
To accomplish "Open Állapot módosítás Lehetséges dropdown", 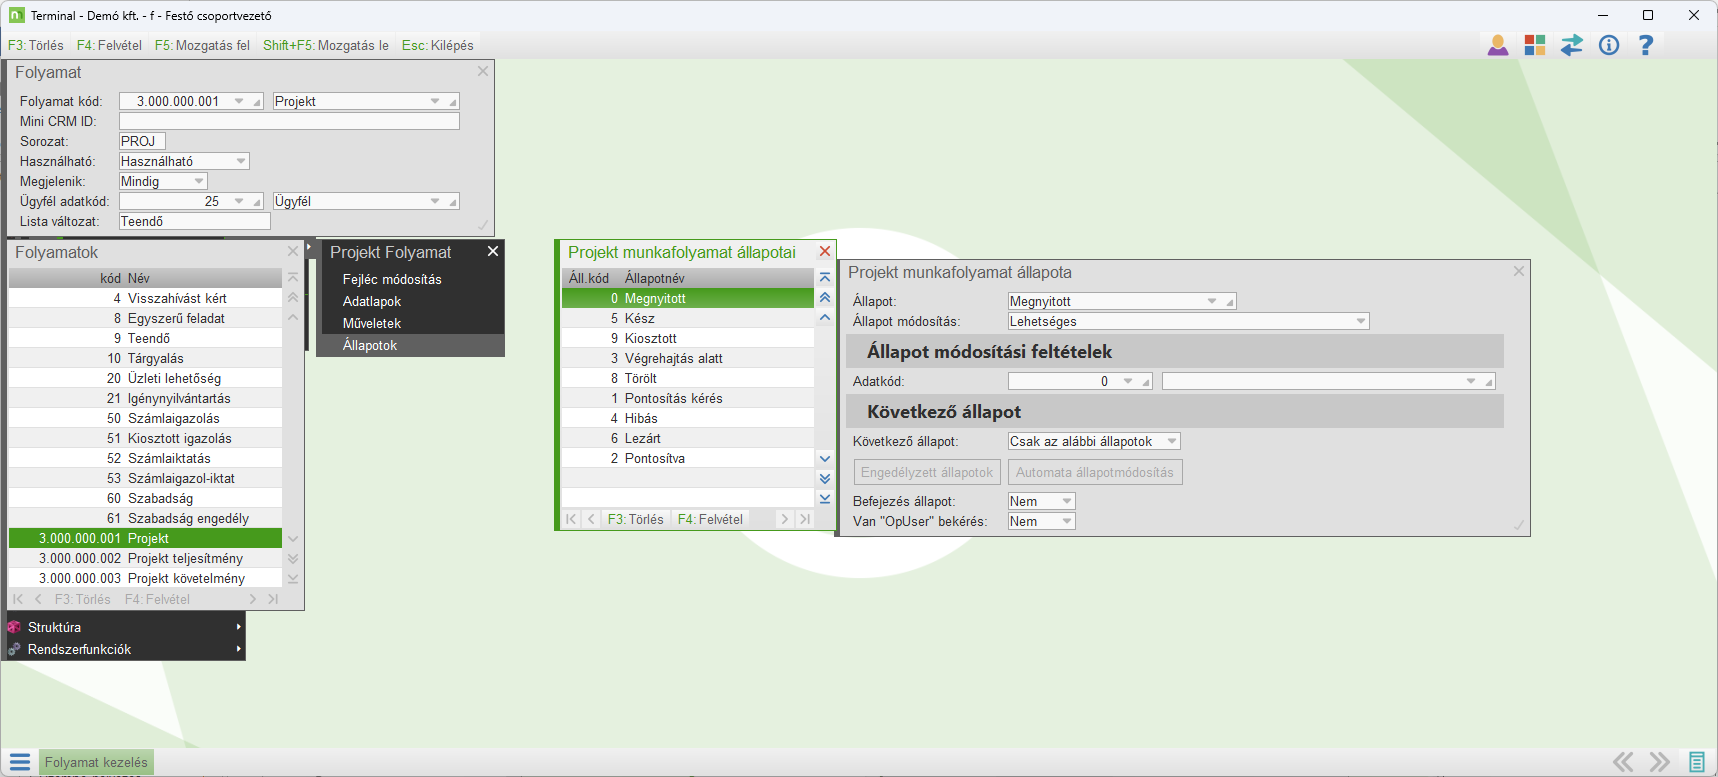I will (x=1361, y=321).
